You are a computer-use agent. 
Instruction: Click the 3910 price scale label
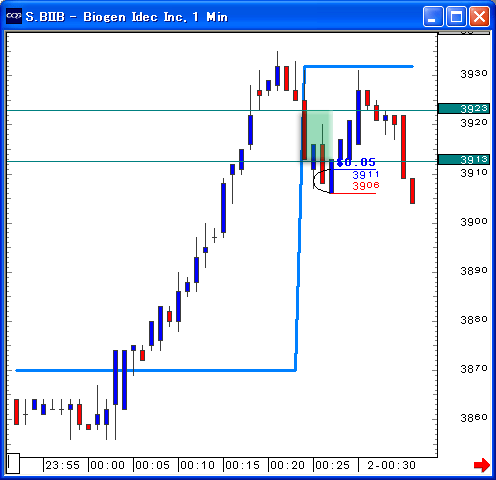474,172
